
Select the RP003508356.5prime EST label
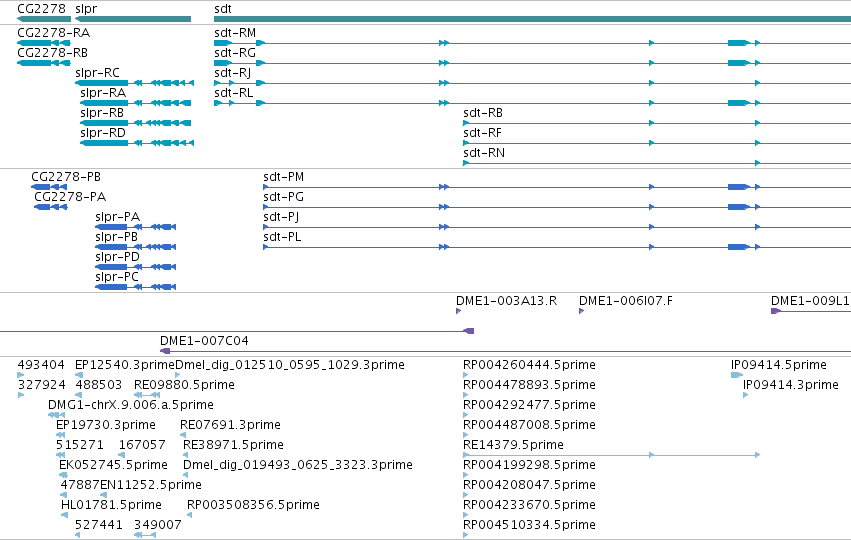click(x=253, y=505)
